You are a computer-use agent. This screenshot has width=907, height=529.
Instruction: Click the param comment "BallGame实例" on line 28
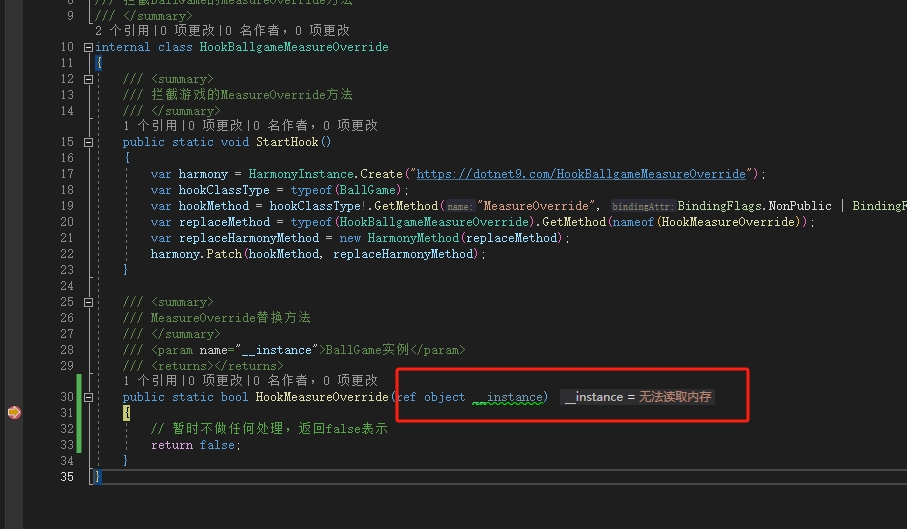click(x=367, y=350)
